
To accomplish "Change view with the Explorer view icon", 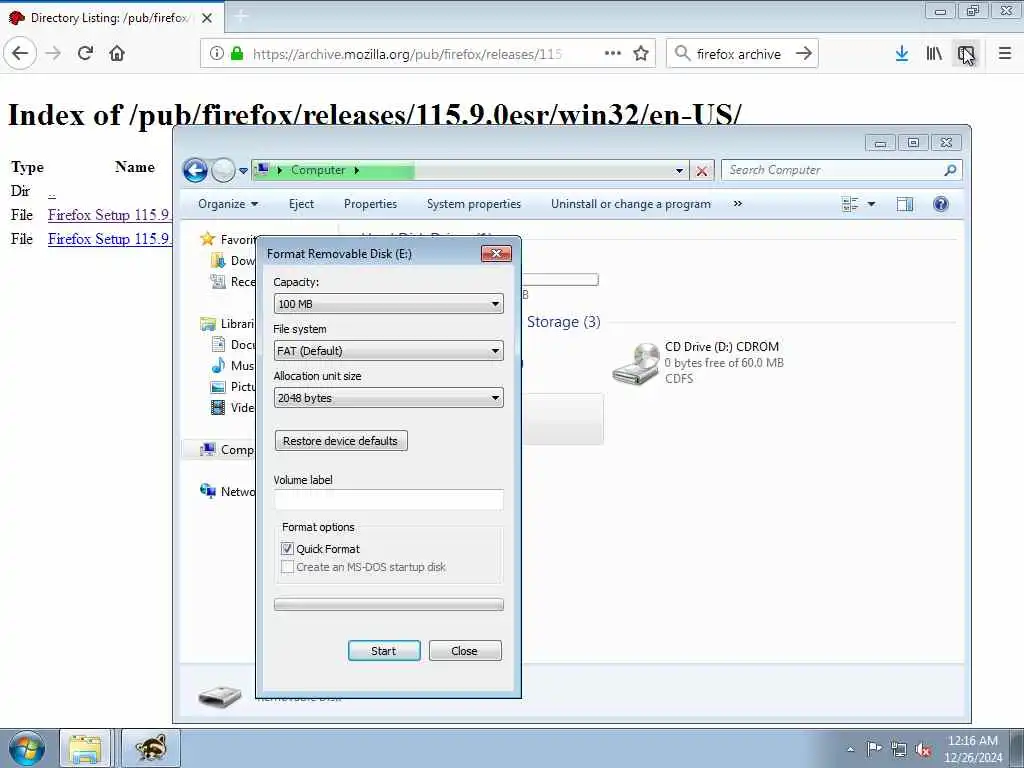I will [850, 204].
